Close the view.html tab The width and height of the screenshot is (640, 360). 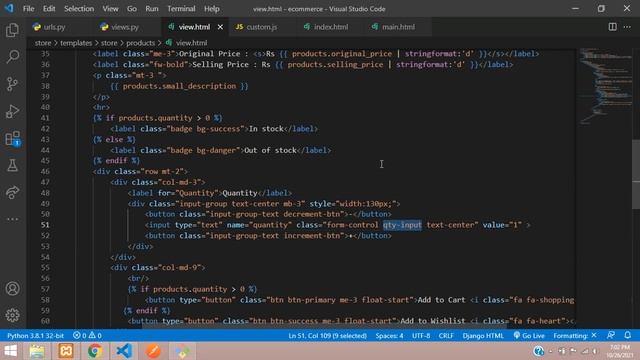pos(220,27)
